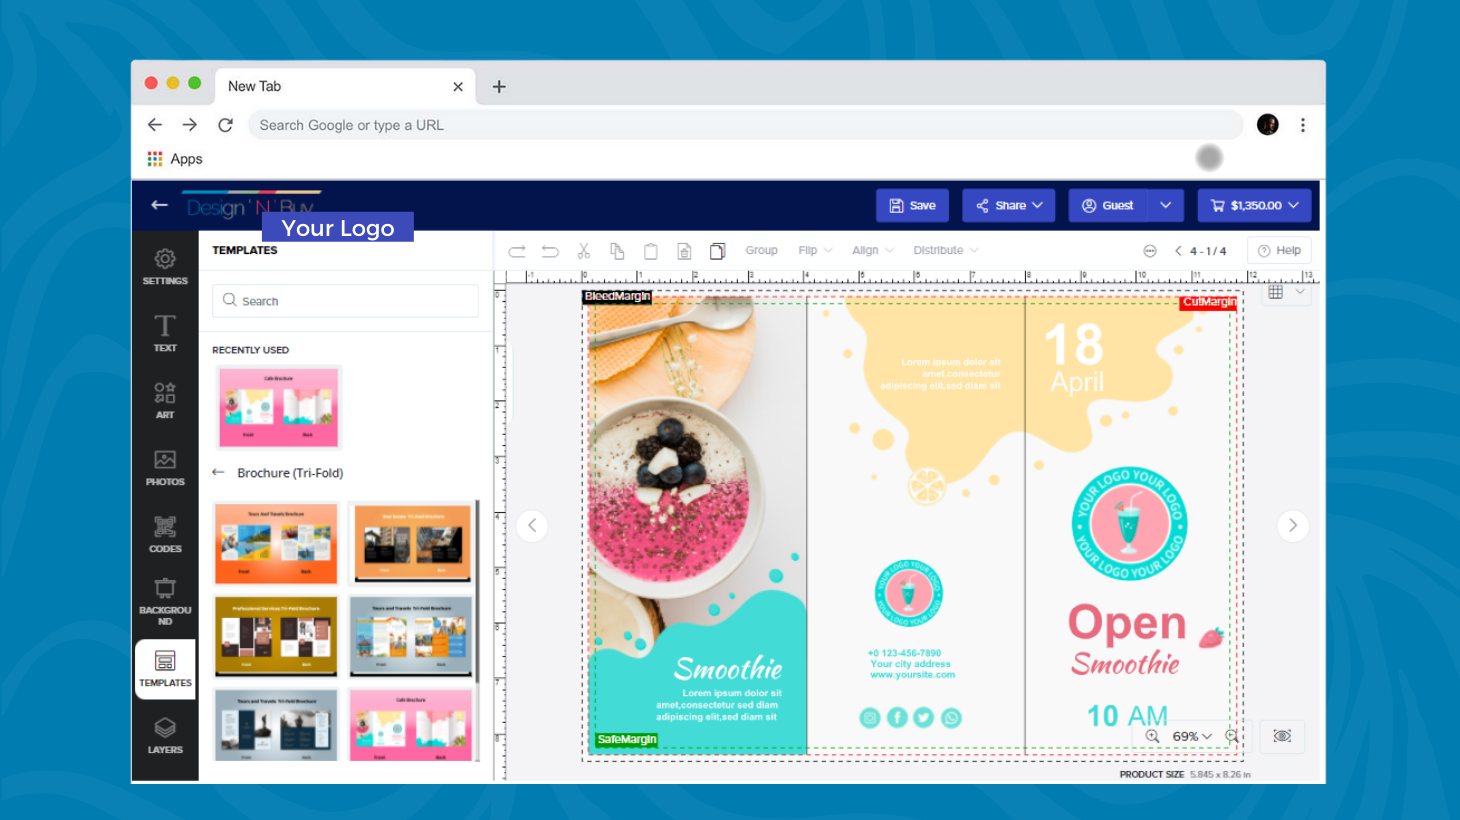1460x820 pixels.
Task: Click the browser forward arrow
Action: 190,125
